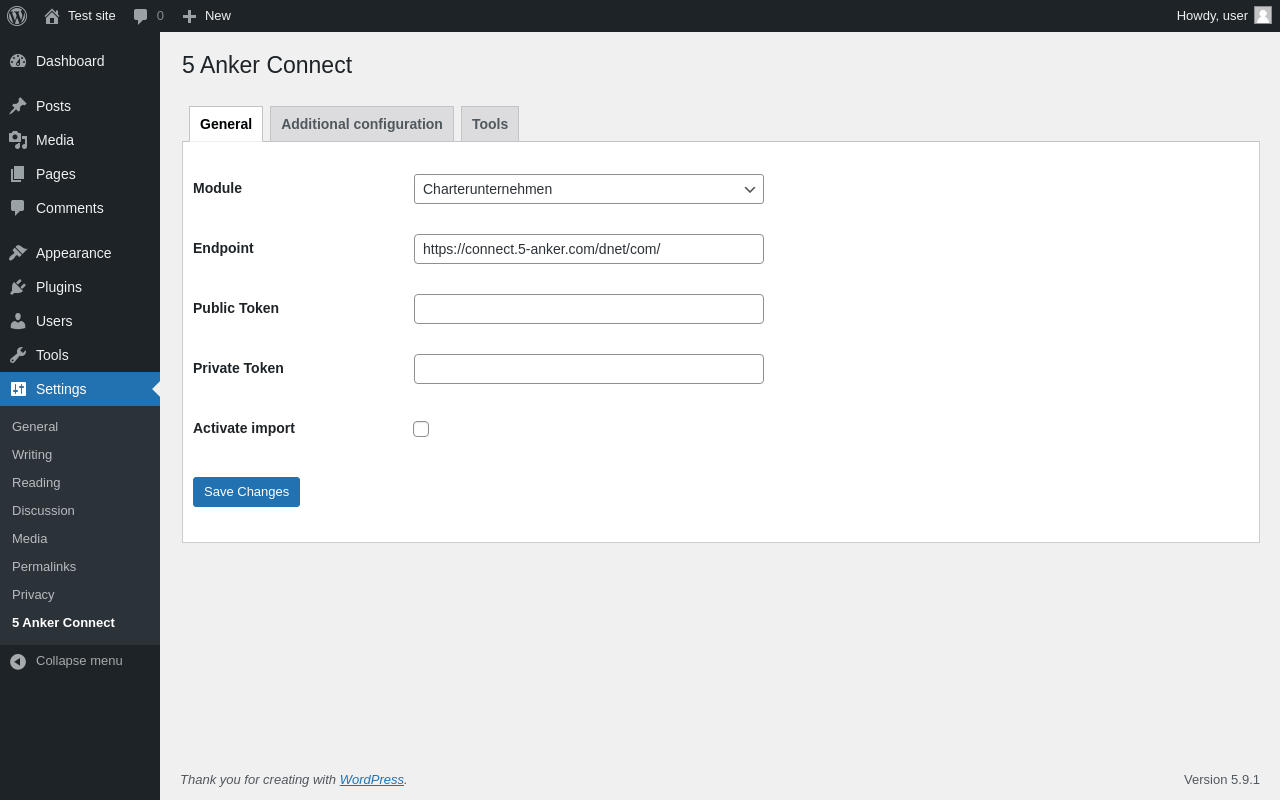
Task: Open the Users menu
Action: click(80, 321)
